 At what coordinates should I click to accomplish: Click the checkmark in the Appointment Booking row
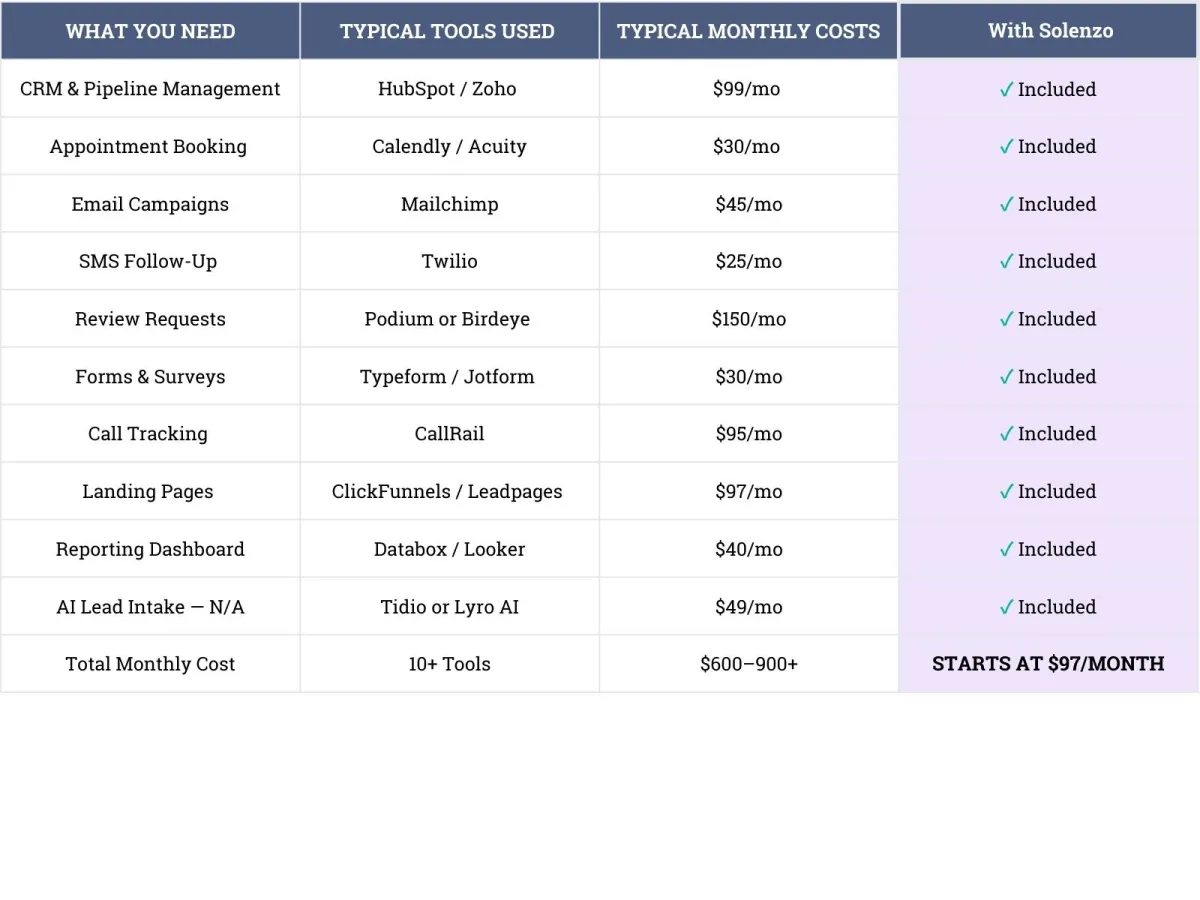pos(1007,147)
